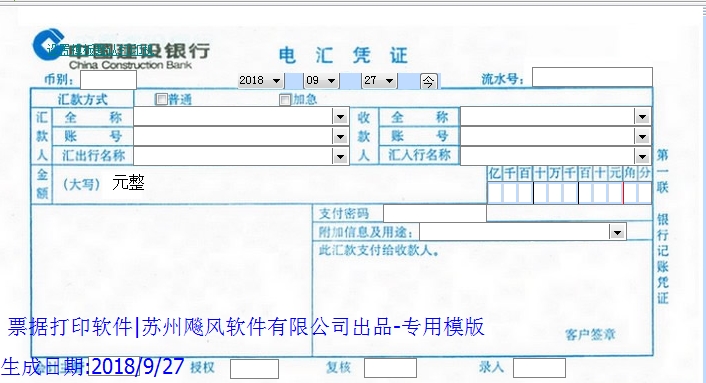Expand the 汇出行名称 dropdown arrow
The image size is (706, 383).
[340, 156]
